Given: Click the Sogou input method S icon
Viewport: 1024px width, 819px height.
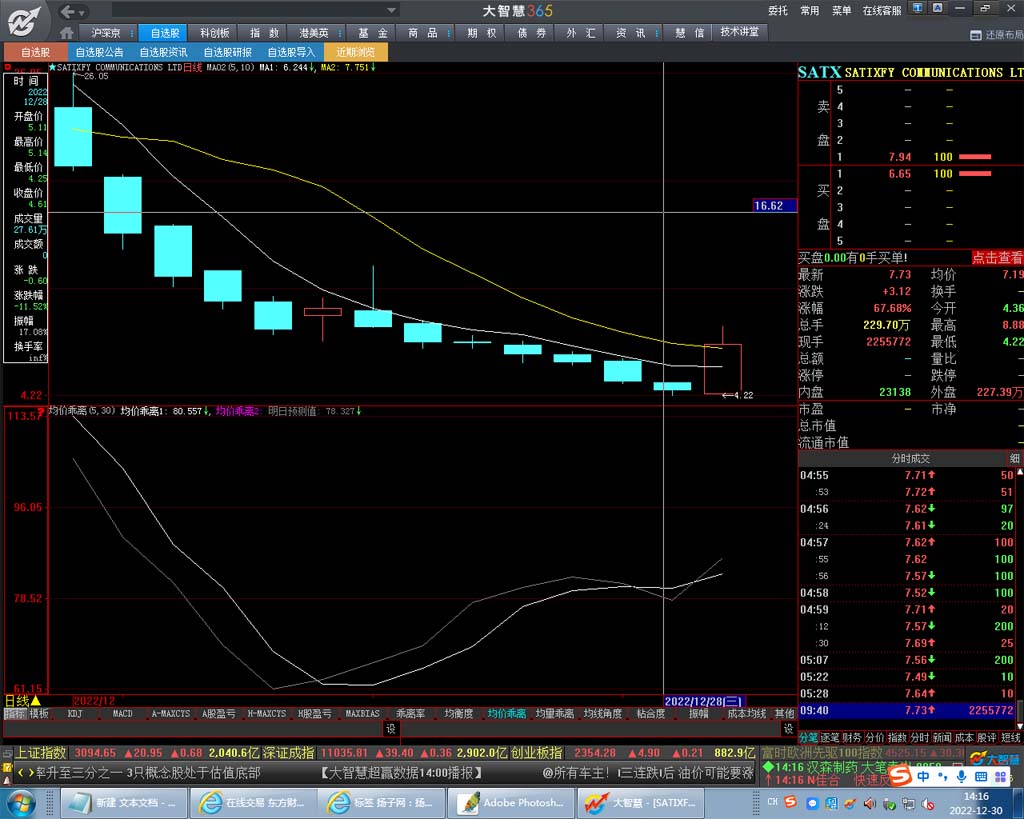Looking at the screenshot, I should [901, 776].
